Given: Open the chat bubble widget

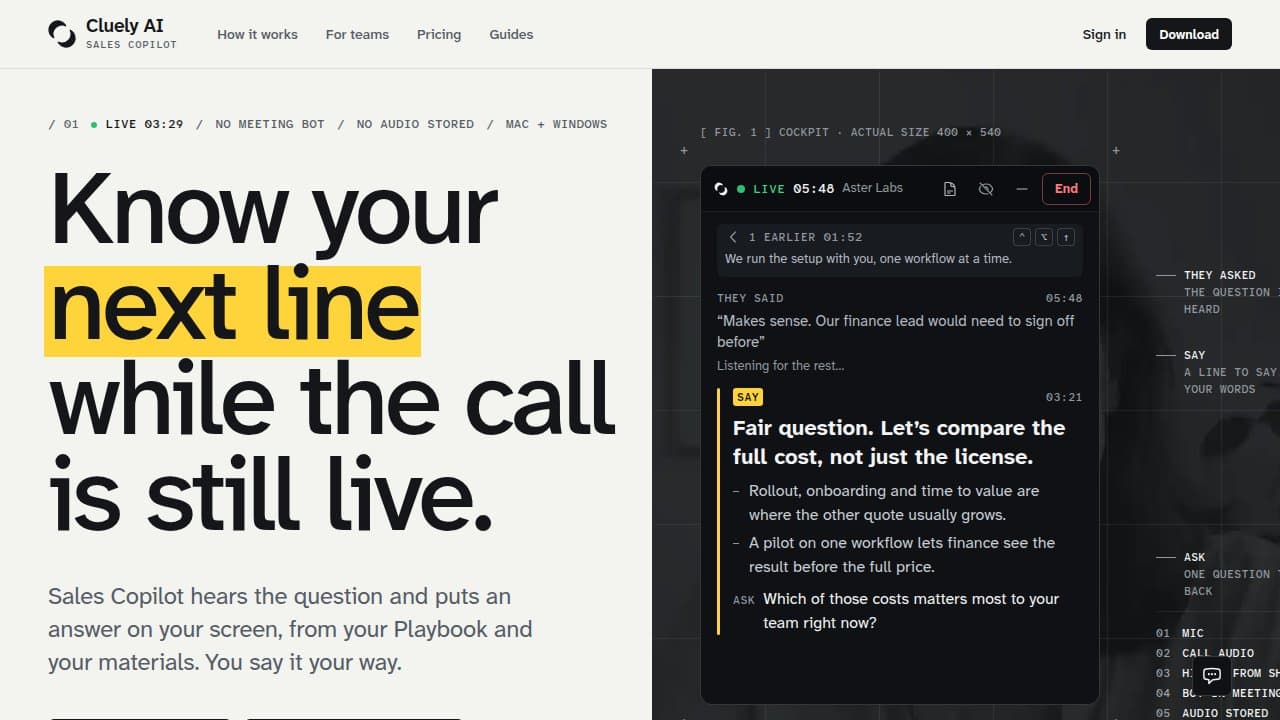Looking at the screenshot, I should [x=1212, y=675].
